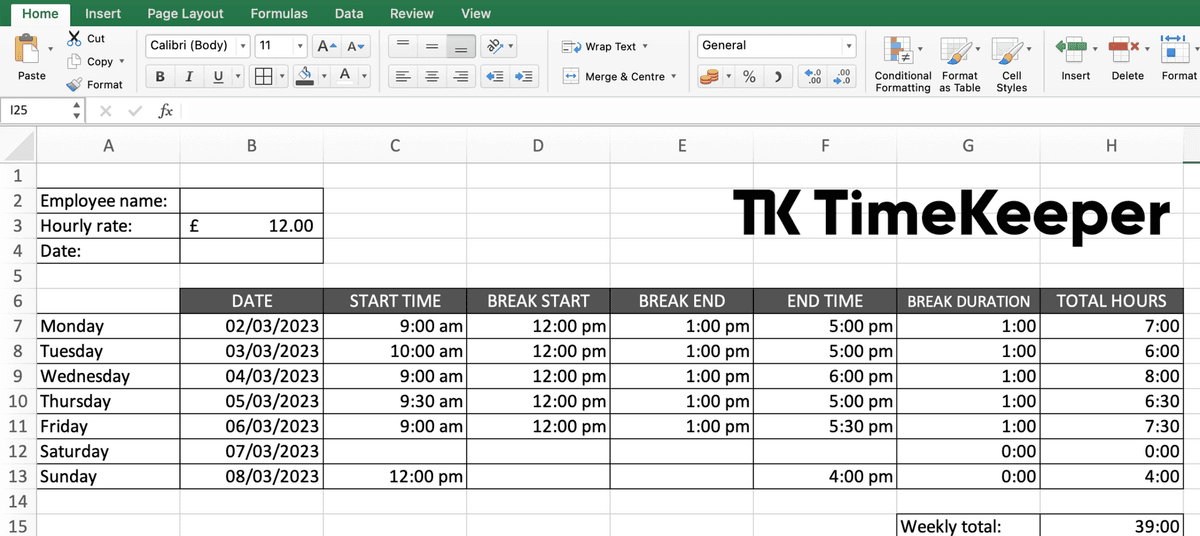Align text to top of cell
Screen dimensions: 1200x536
click(x=402, y=46)
